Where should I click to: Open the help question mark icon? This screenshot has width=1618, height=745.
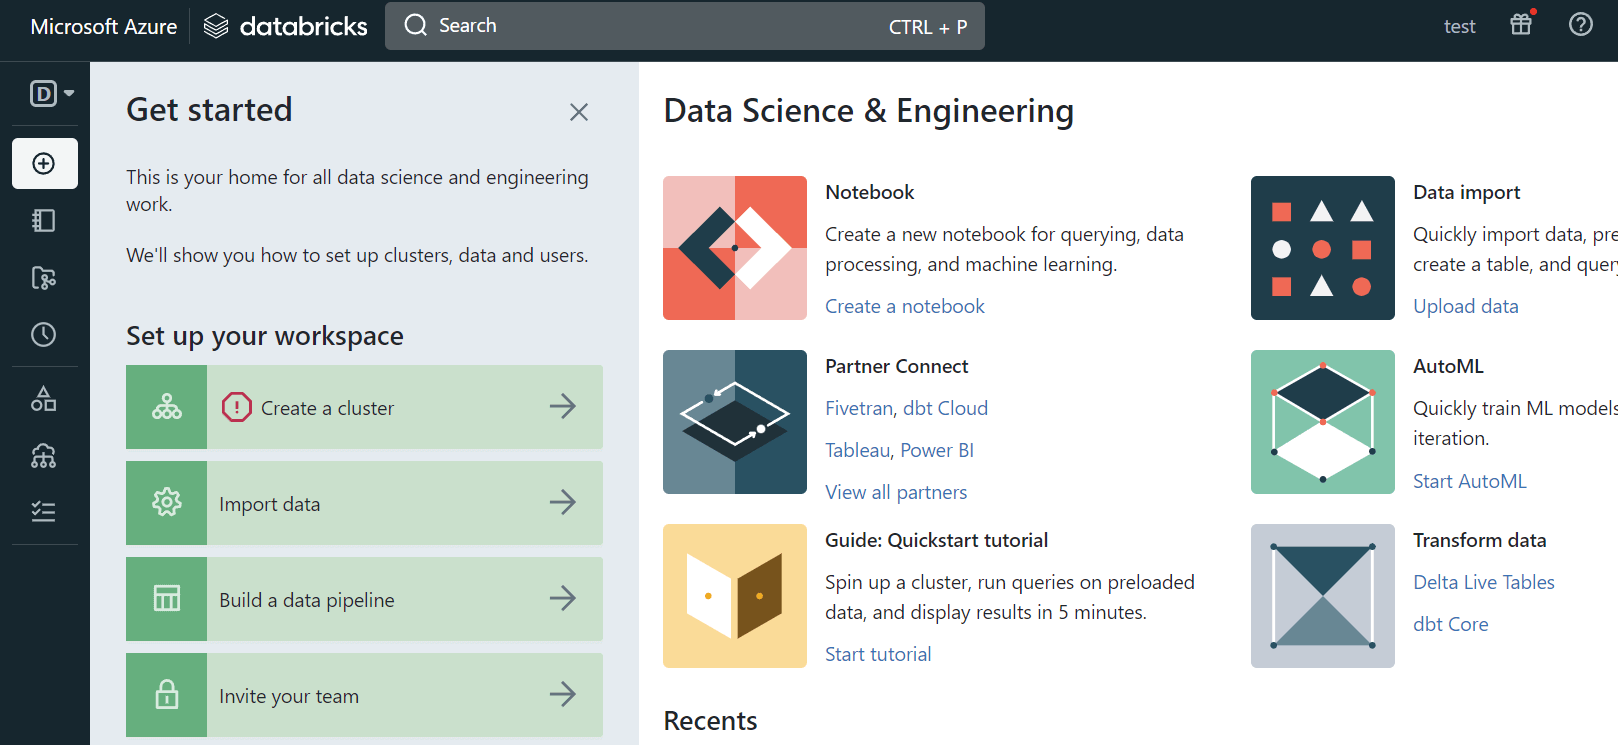(1581, 25)
